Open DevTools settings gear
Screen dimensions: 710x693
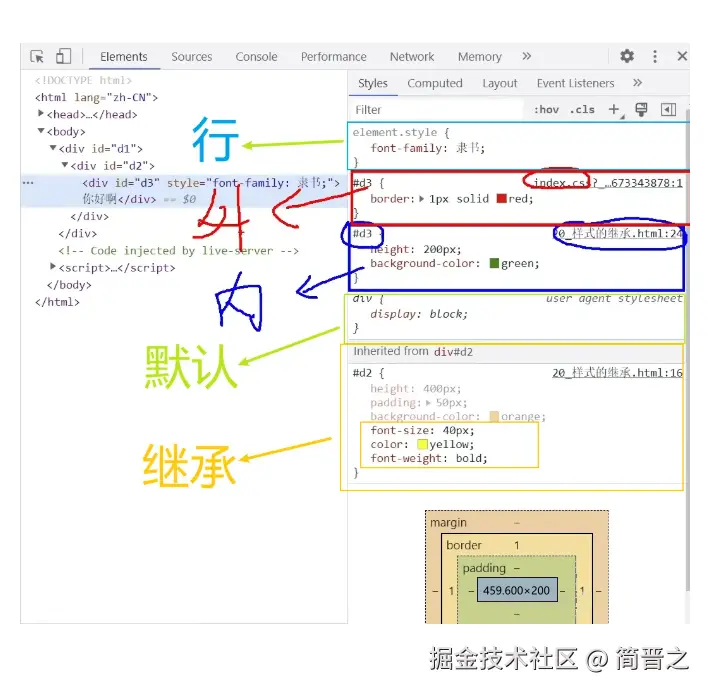click(x=627, y=56)
